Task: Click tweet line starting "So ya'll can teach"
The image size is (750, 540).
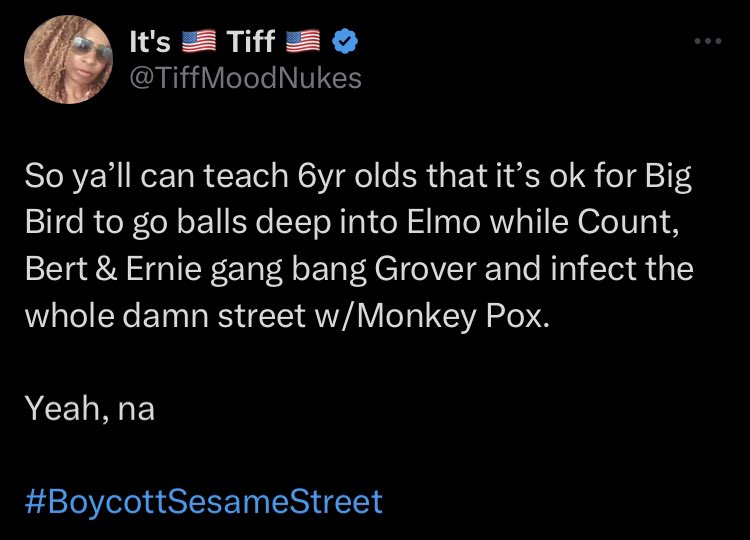Action: click(358, 176)
